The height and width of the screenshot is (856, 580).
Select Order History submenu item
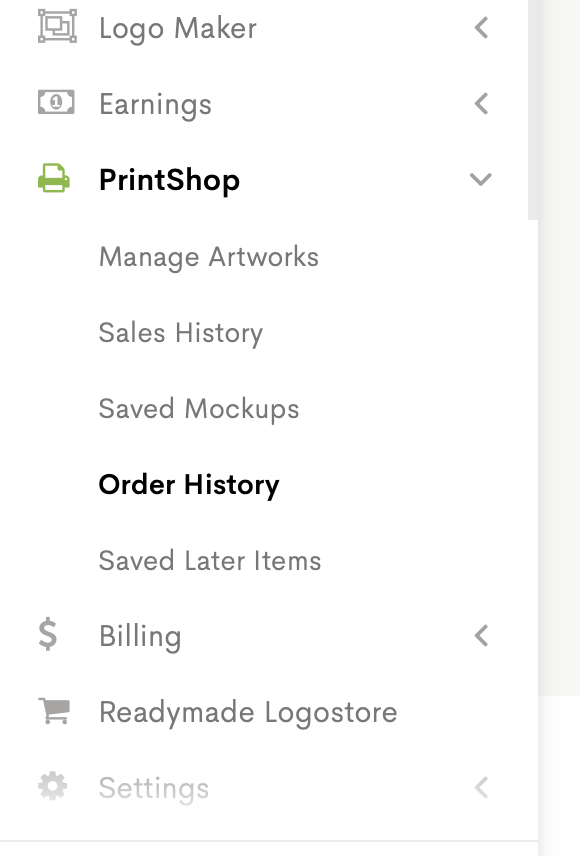189,485
